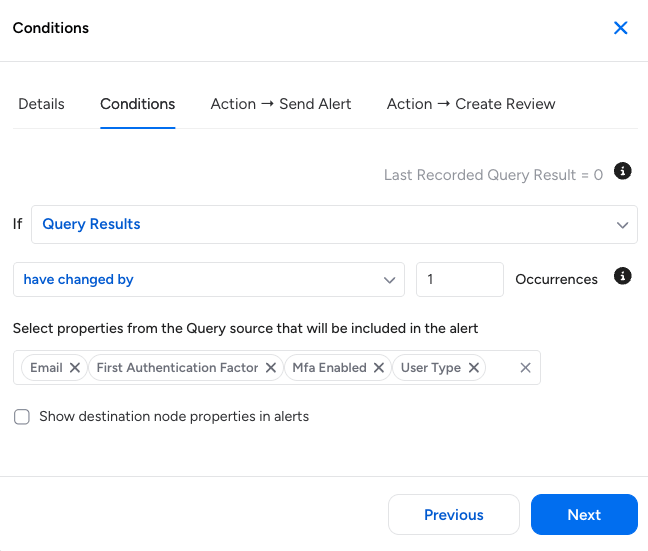648x551 pixels.
Task: Click the Occurrences number input field
Action: click(x=459, y=280)
